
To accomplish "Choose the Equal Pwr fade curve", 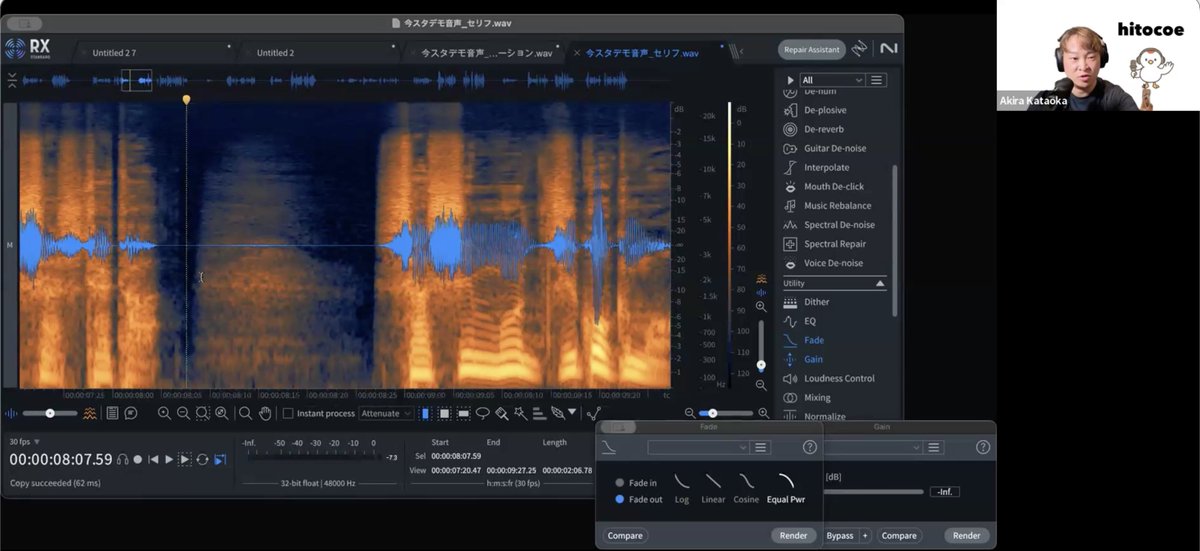I will tap(787, 488).
